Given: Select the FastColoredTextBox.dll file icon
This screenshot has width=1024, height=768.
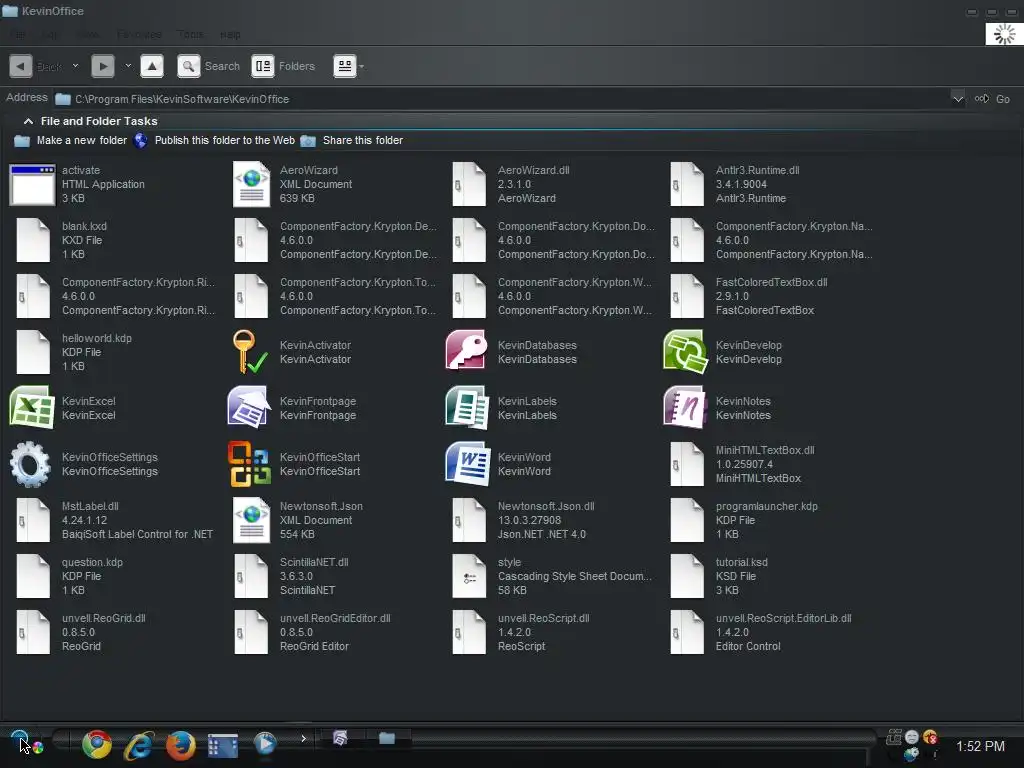Looking at the screenshot, I should click(x=687, y=296).
